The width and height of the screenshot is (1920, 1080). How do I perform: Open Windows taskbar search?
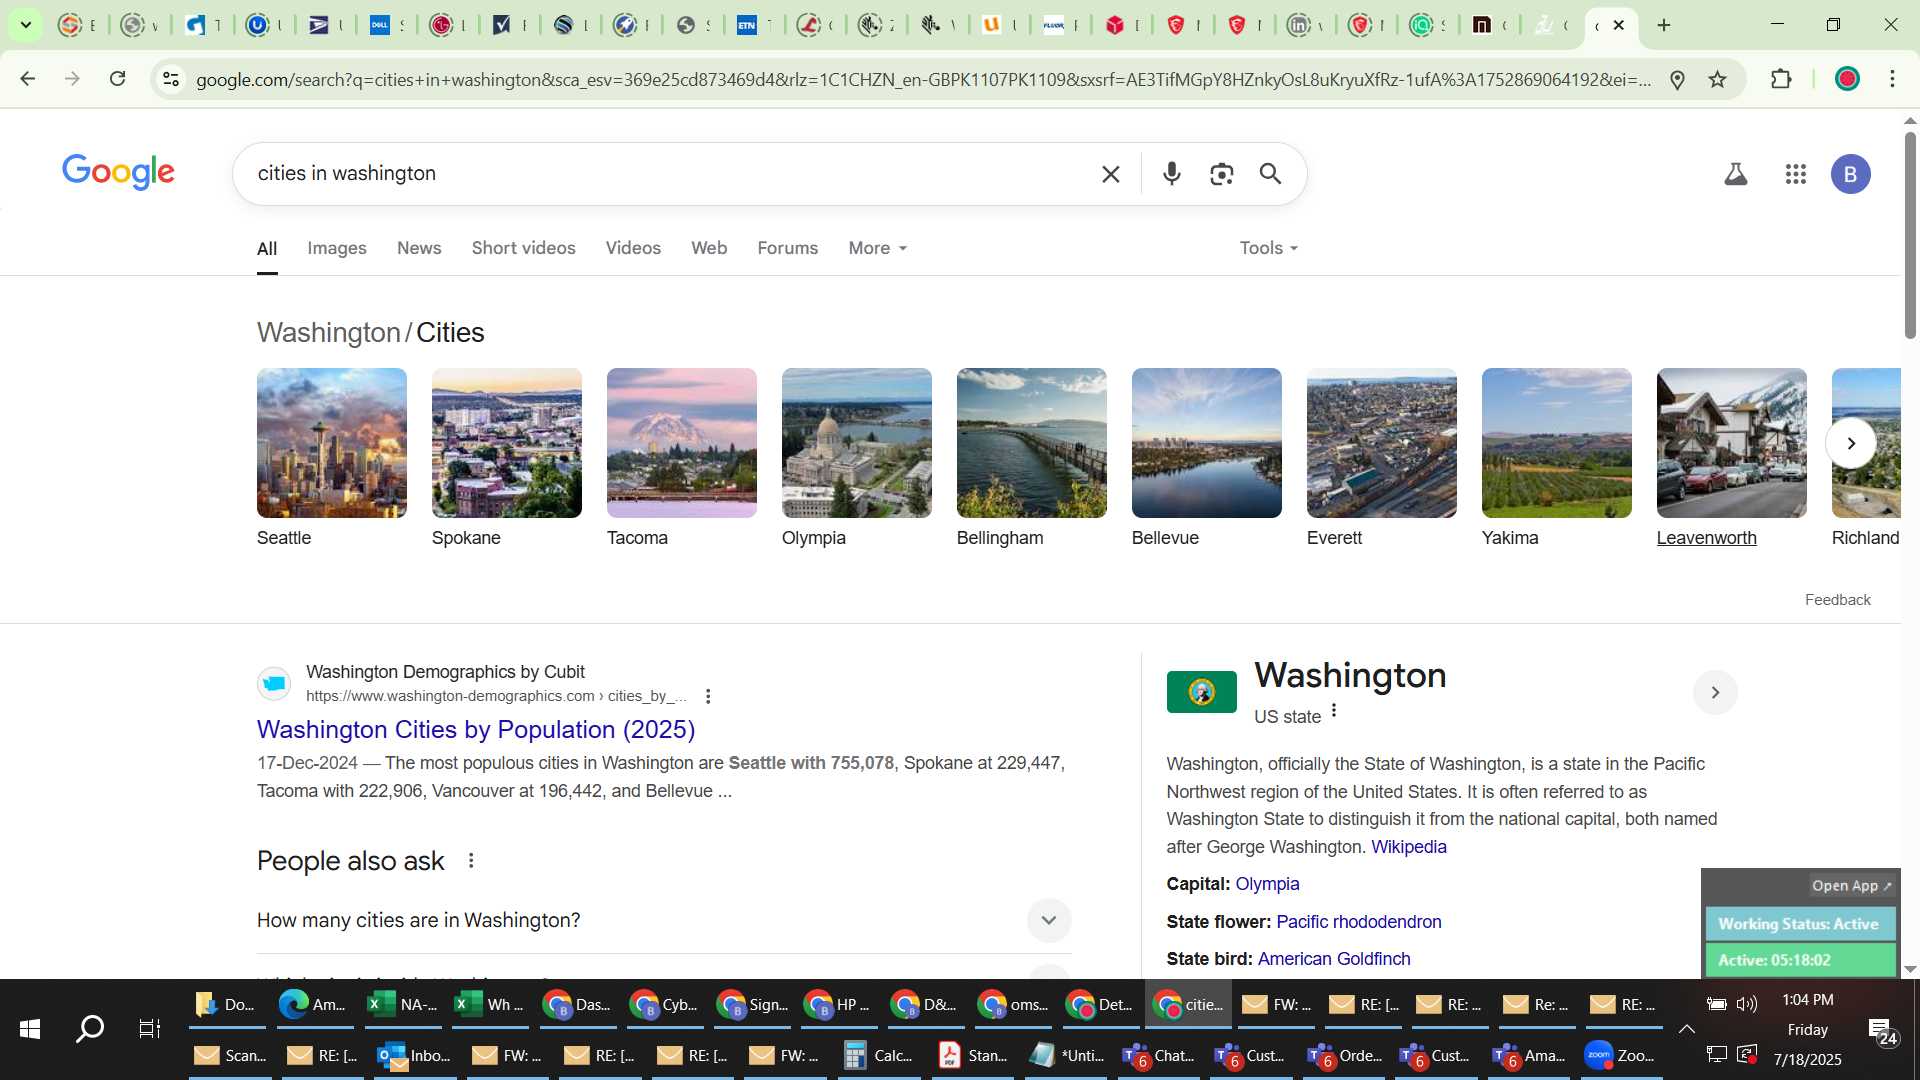click(90, 1029)
